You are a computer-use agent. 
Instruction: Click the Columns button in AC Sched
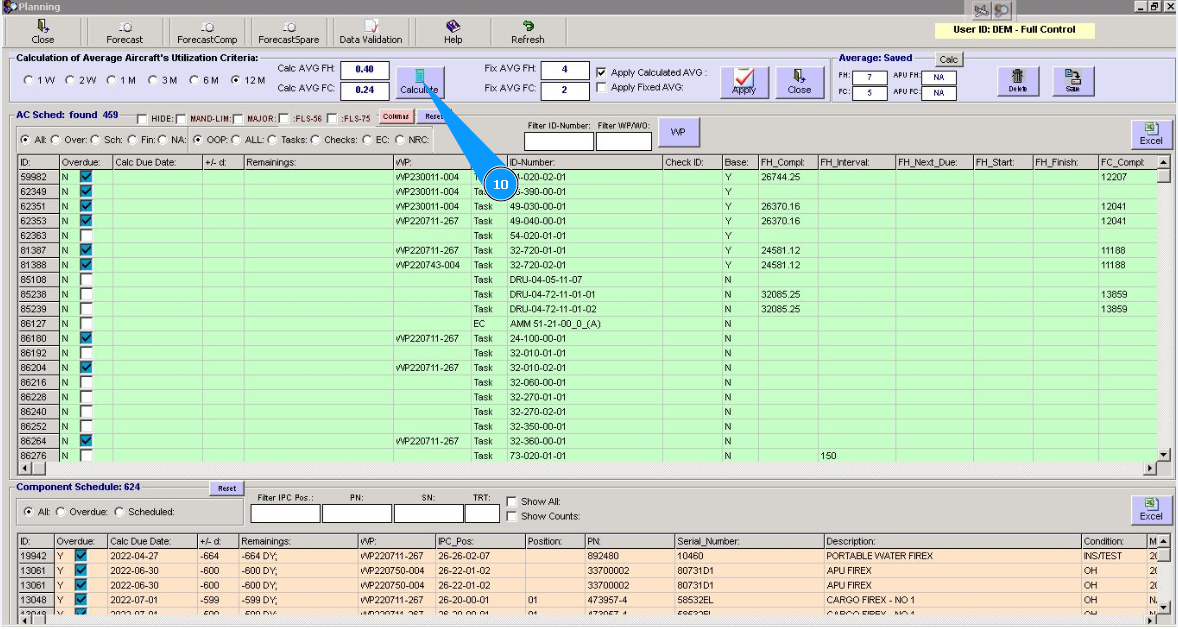tap(396, 117)
